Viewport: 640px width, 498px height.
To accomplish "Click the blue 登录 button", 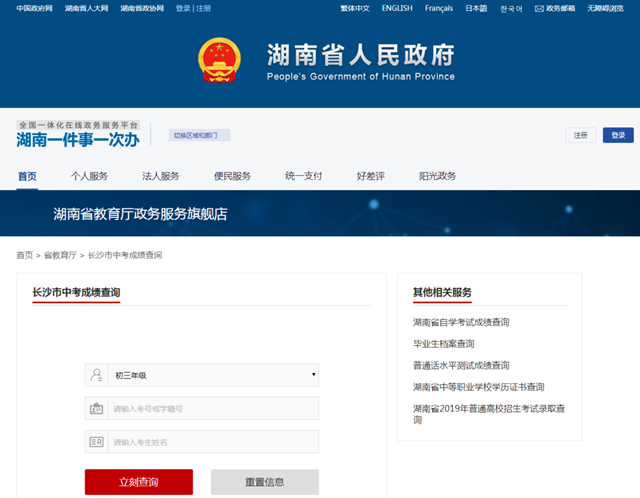I will coord(617,135).
